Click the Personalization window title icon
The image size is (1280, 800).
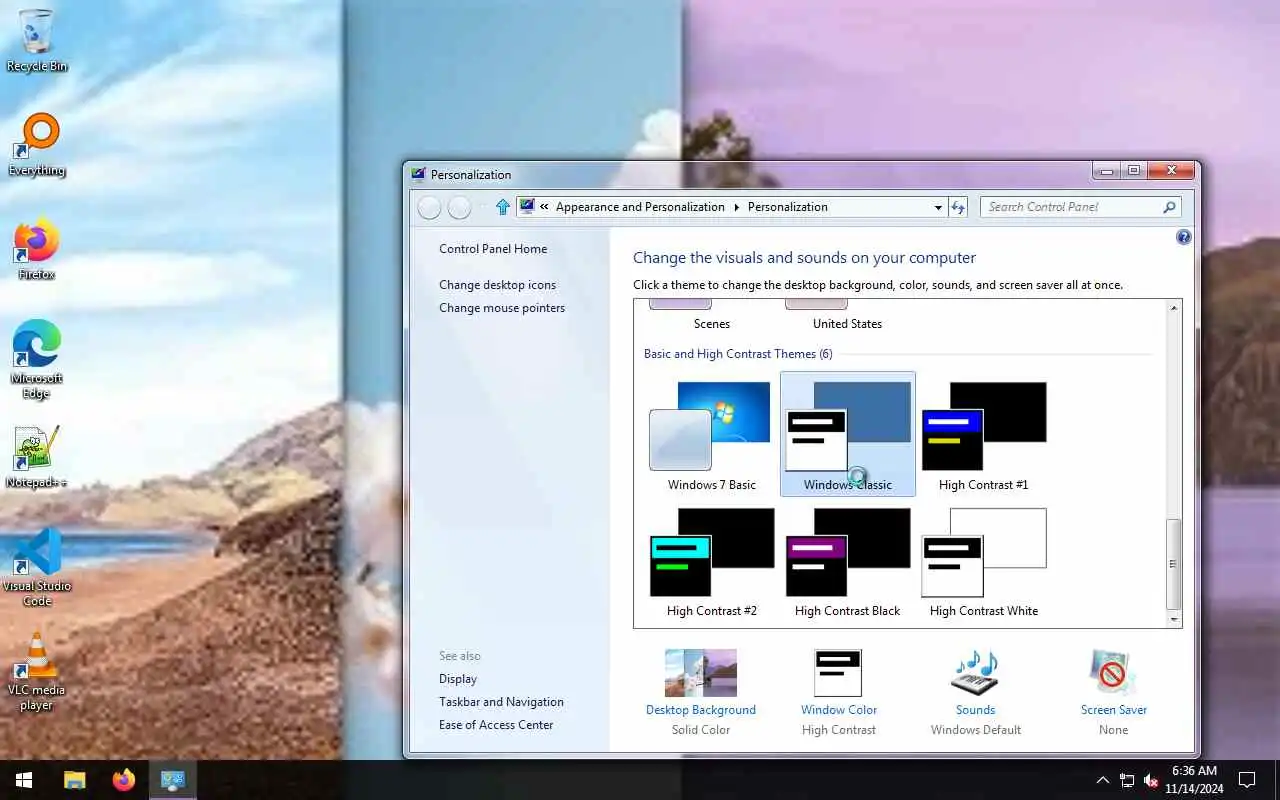[x=418, y=174]
